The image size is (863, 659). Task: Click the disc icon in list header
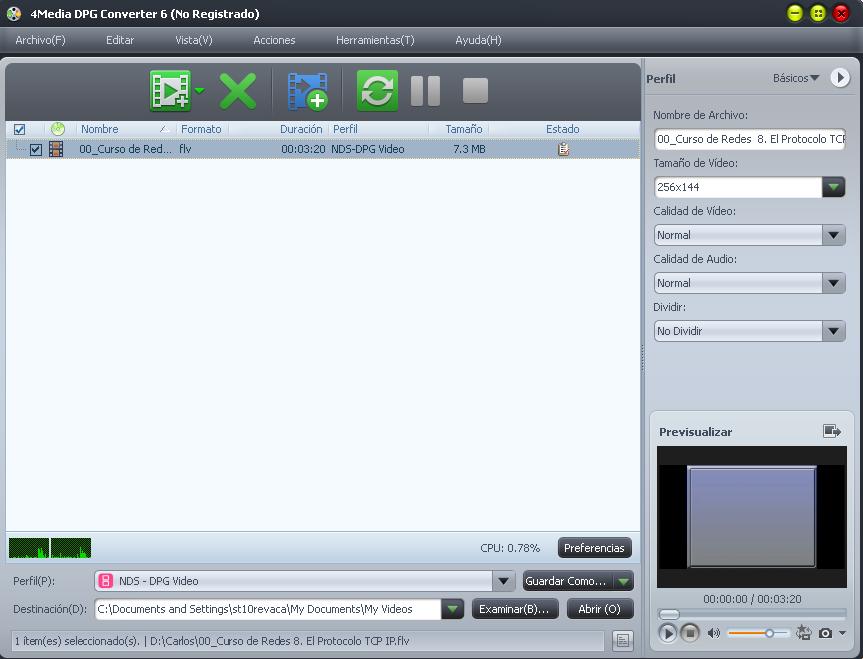click(x=58, y=129)
